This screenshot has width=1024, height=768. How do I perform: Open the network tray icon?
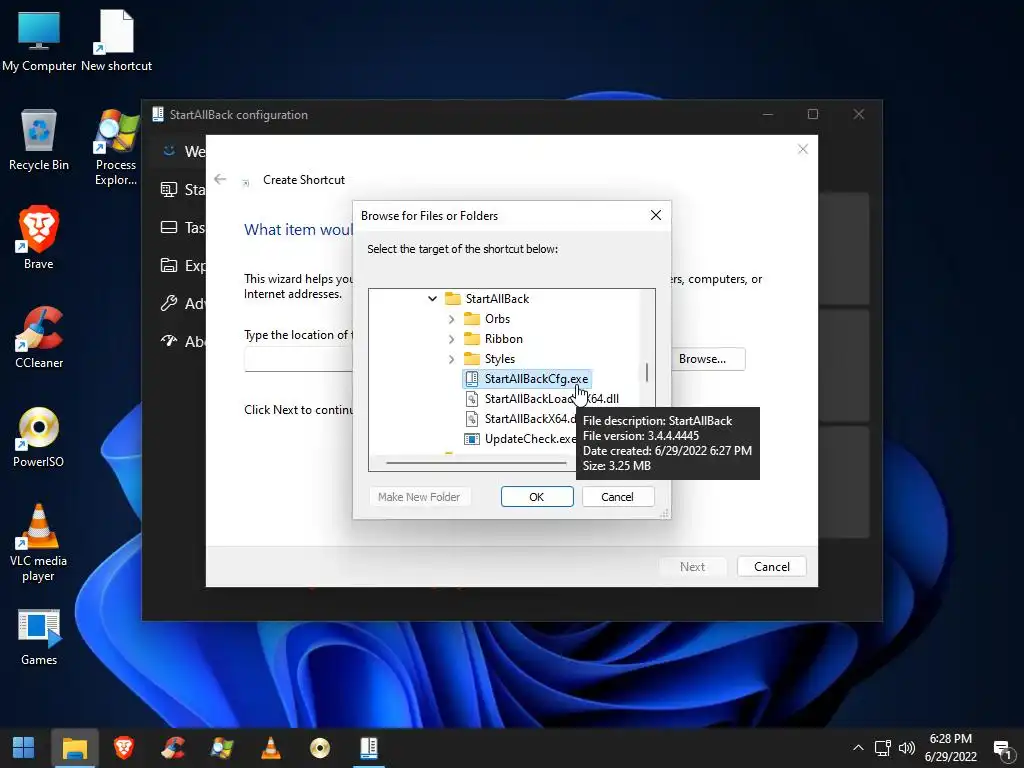(883, 748)
